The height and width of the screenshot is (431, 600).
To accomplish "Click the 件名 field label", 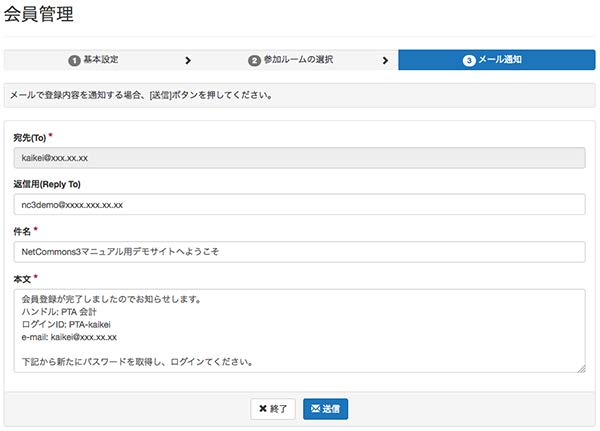I will point(22,232).
